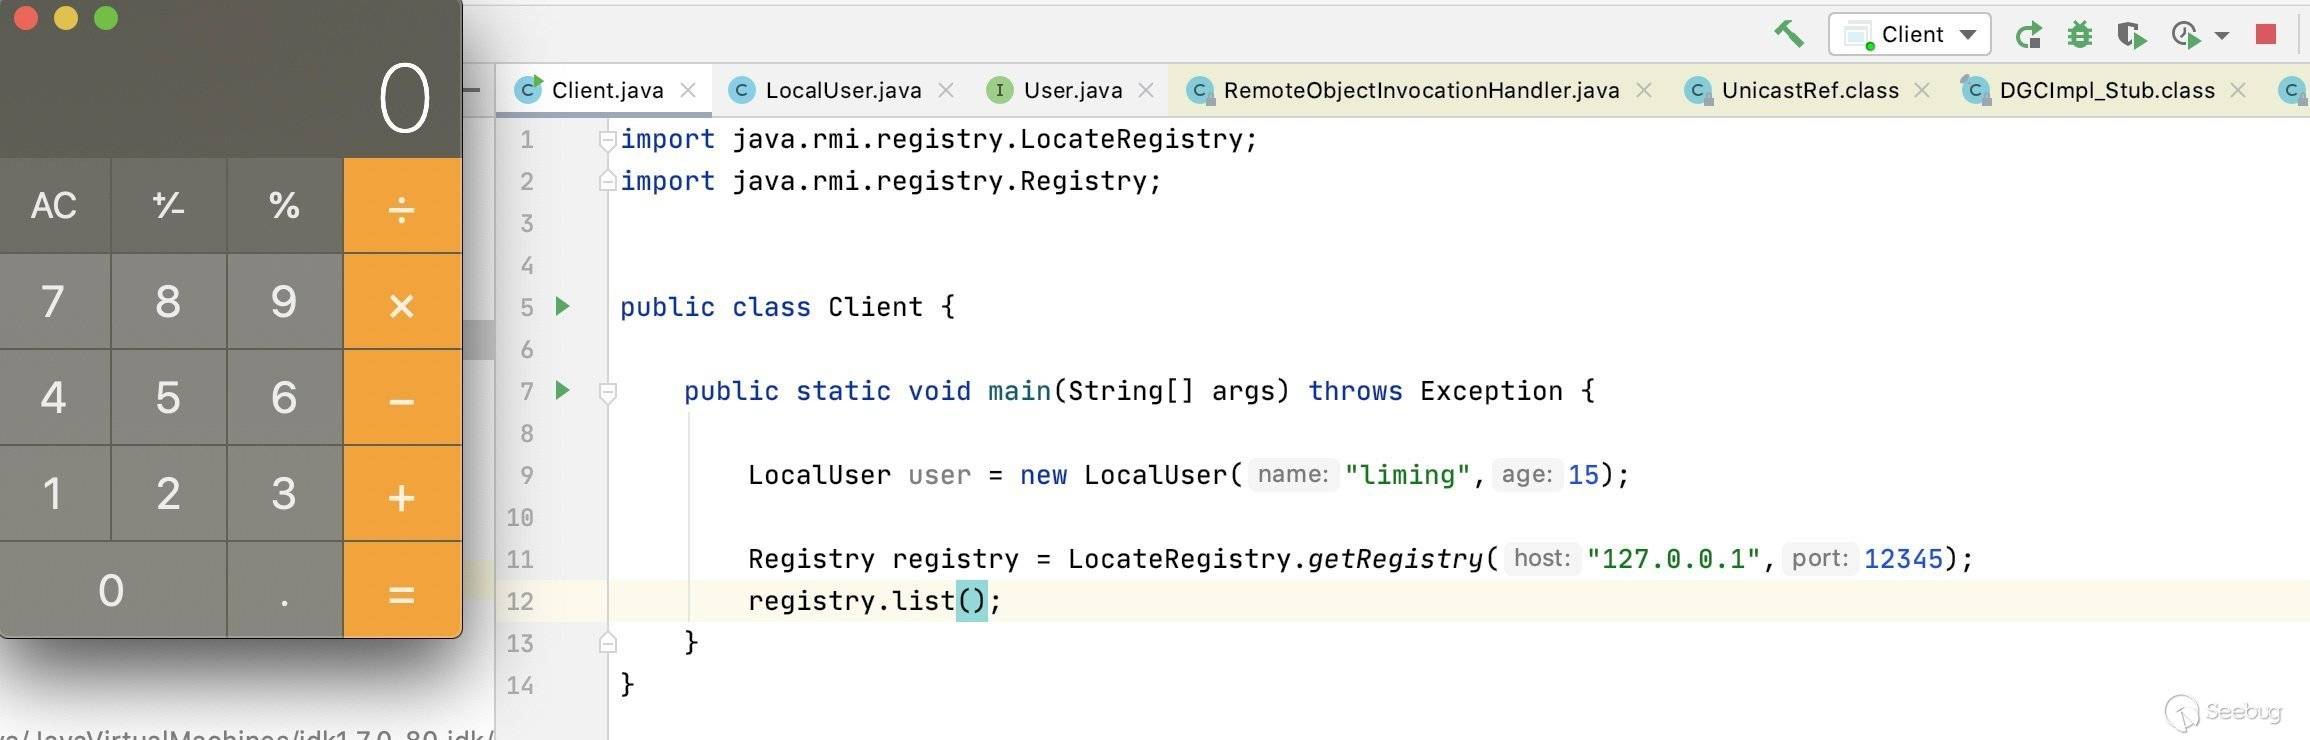The width and height of the screenshot is (2310, 740).
Task: Select the Calculator divide operator
Action: pos(402,205)
